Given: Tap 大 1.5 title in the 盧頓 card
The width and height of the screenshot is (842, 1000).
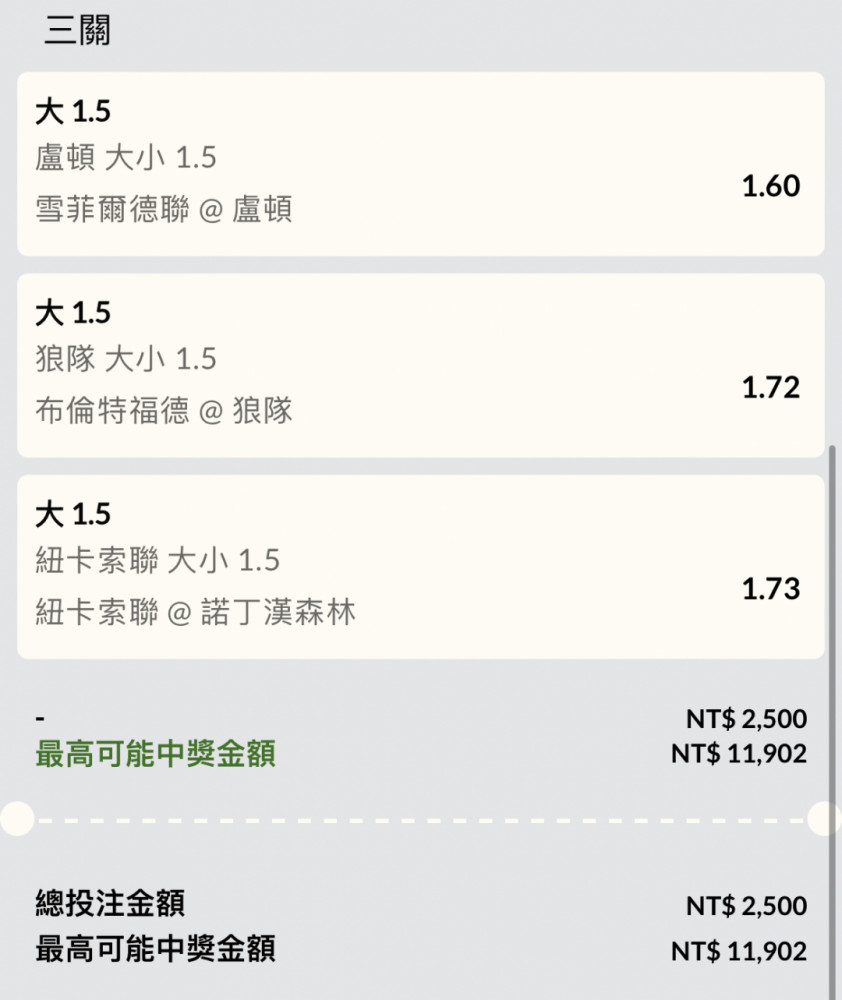Looking at the screenshot, I should pyautogui.click(x=73, y=112).
